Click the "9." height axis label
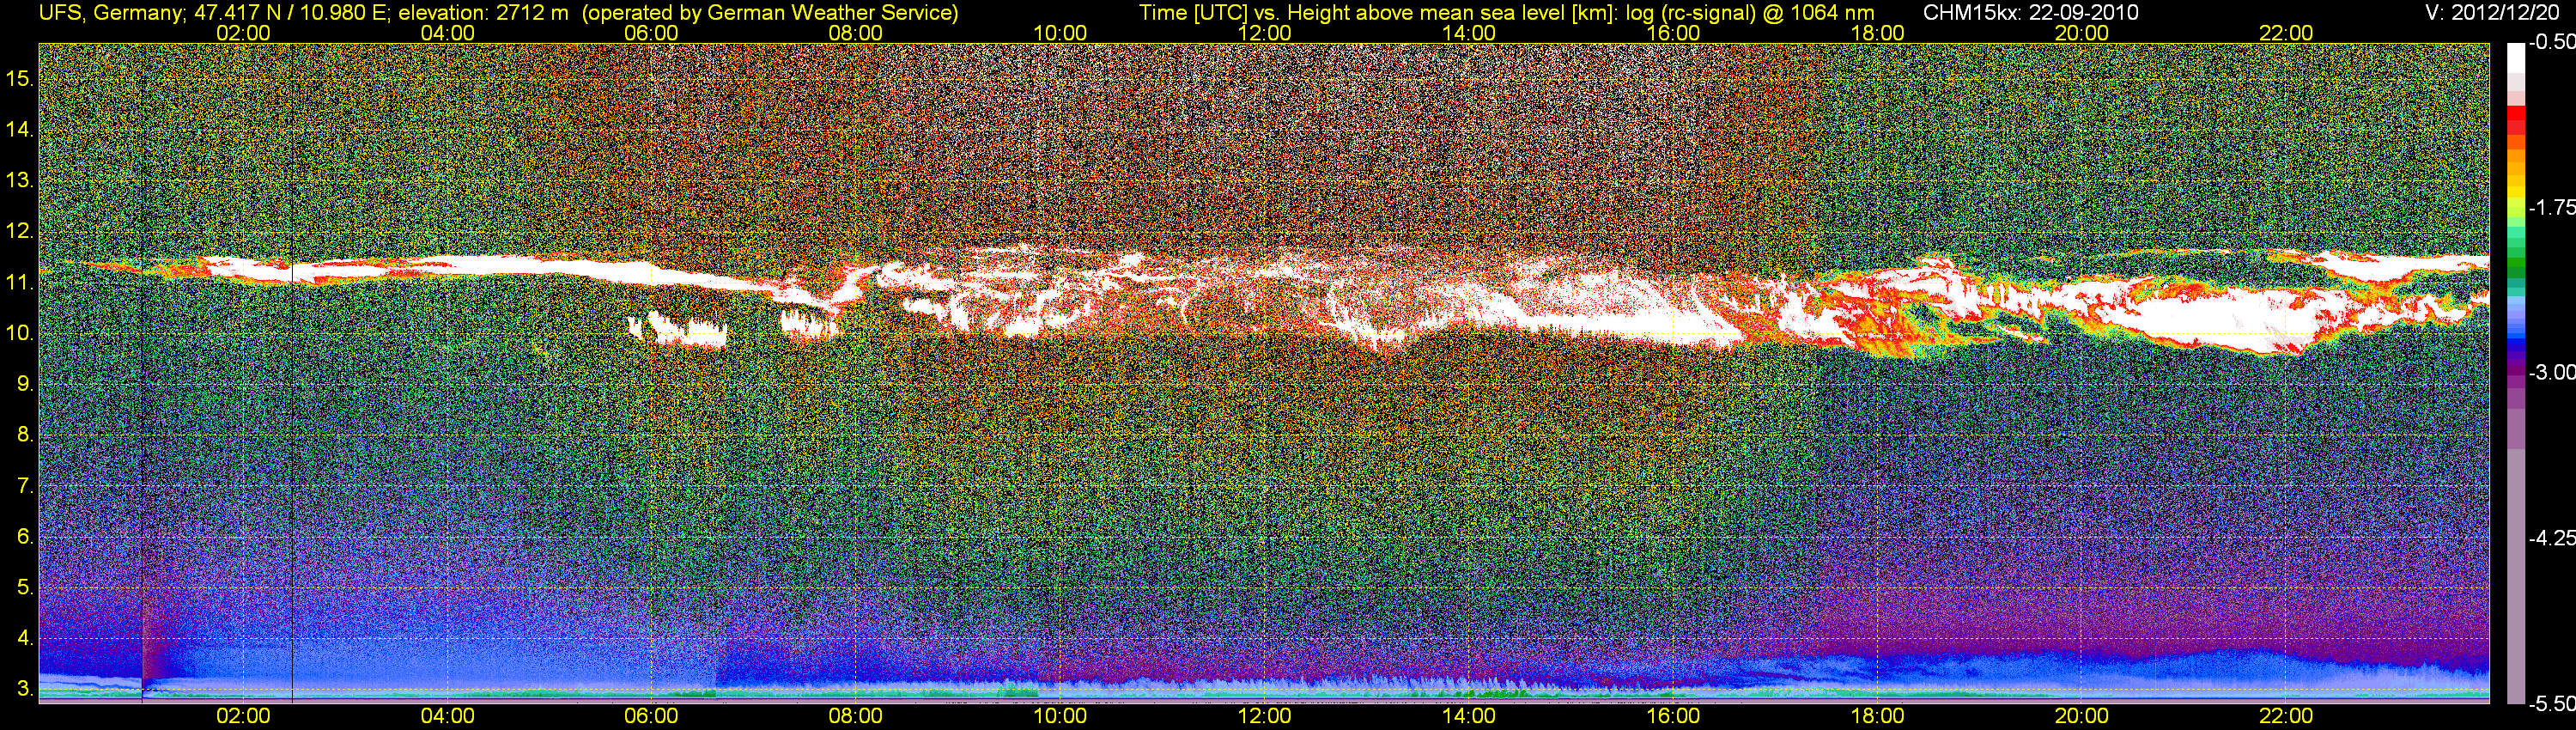The image size is (2576, 730). (25, 384)
